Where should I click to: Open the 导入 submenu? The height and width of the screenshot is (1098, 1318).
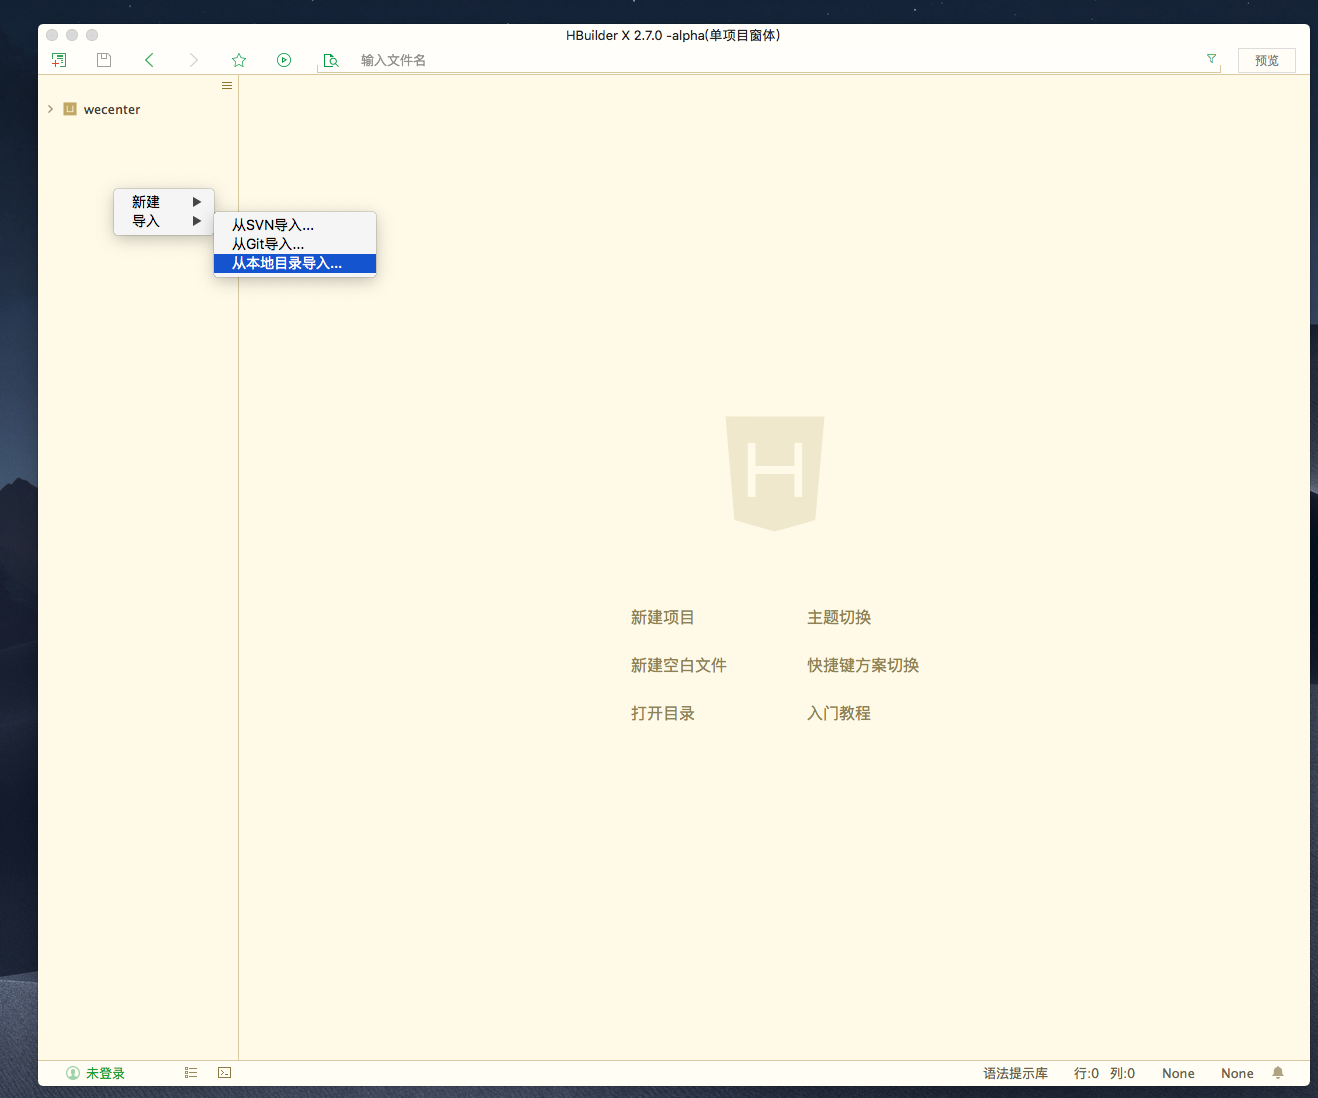coord(164,221)
